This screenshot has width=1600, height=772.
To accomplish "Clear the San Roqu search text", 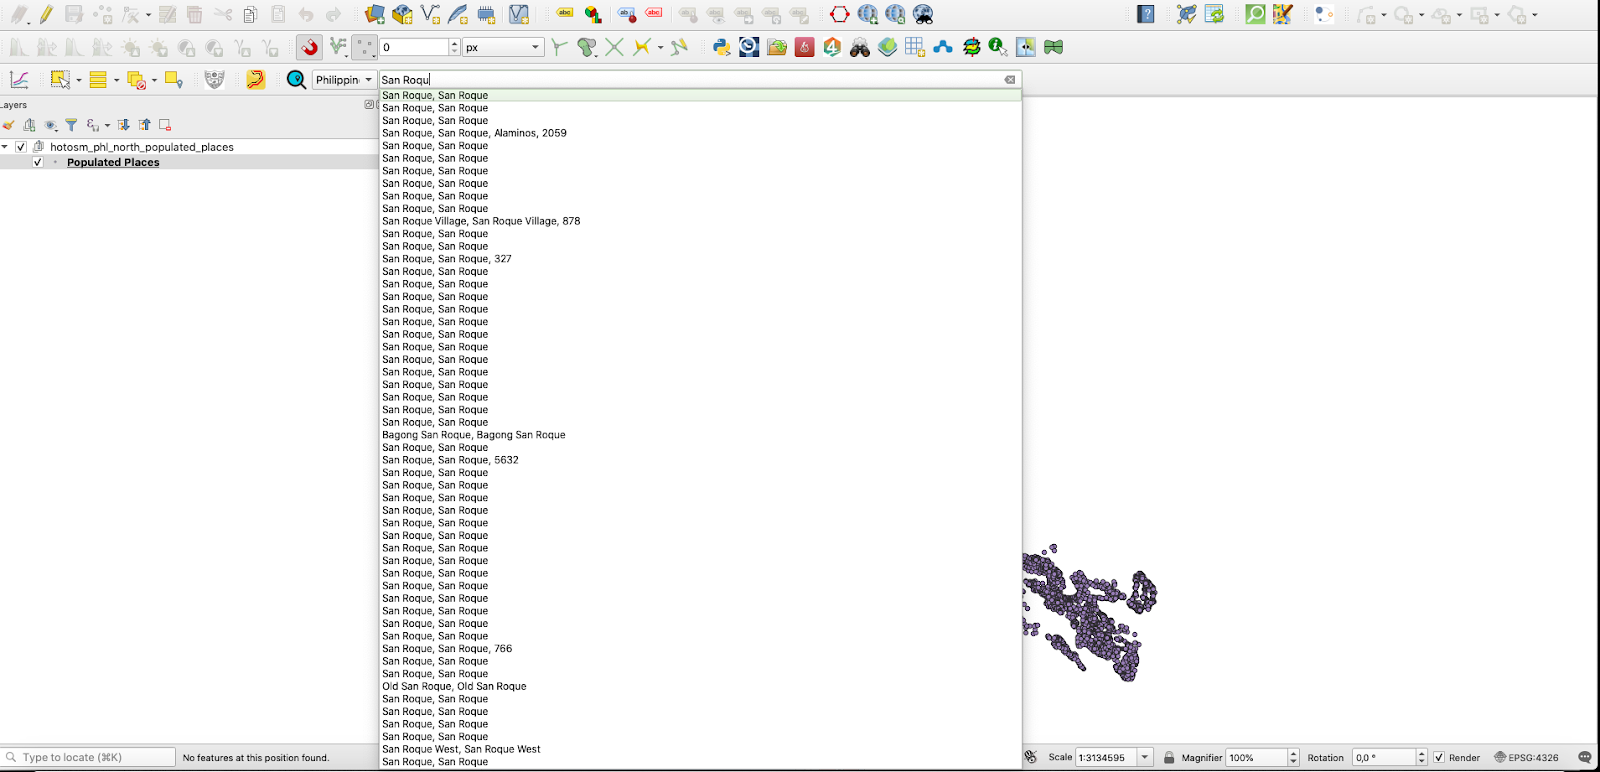I will [x=1010, y=80].
